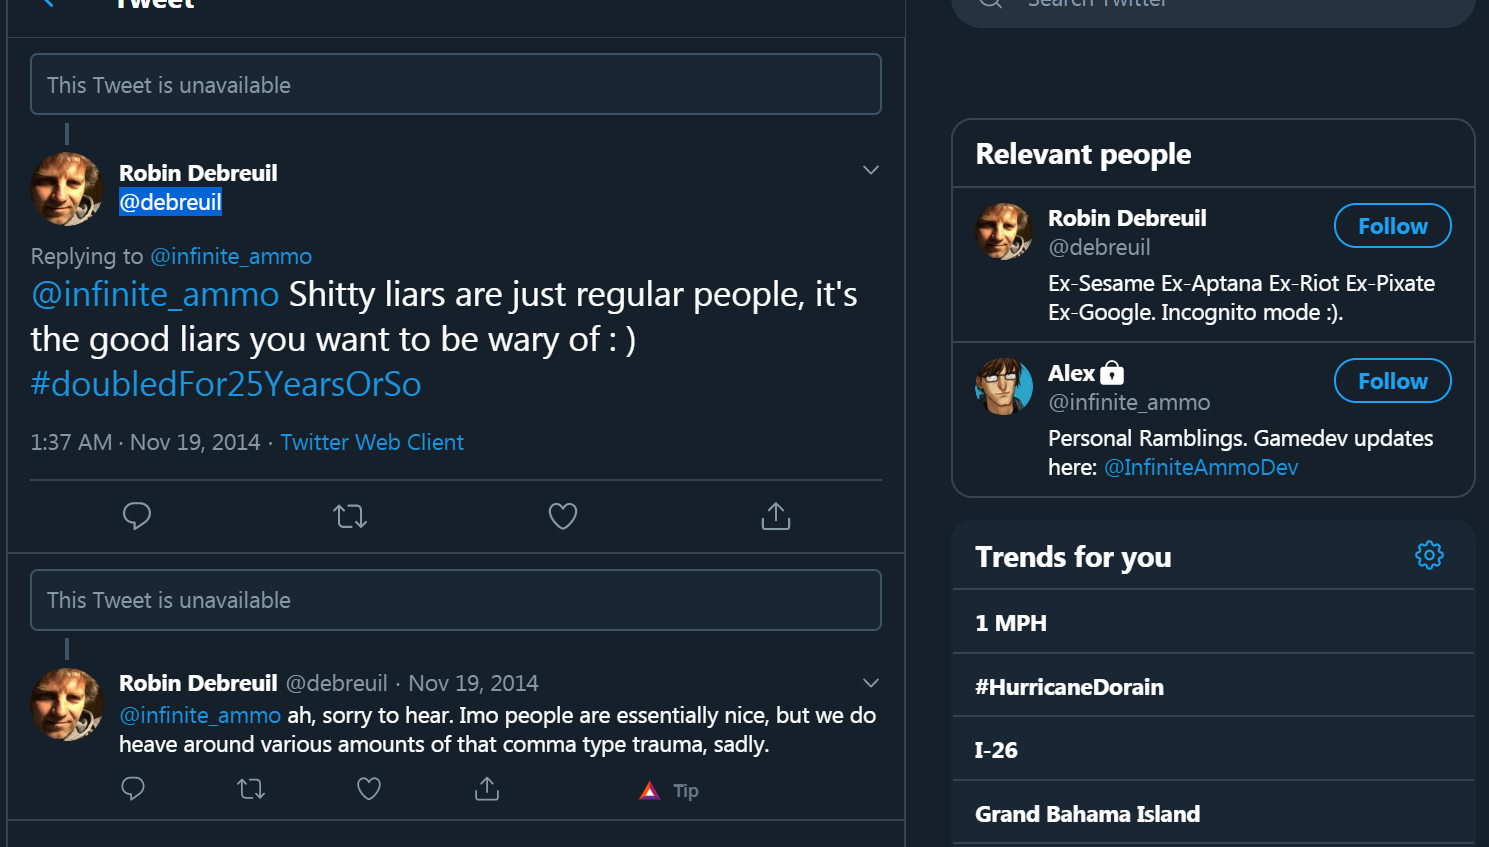This screenshot has height=847, width=1489.
Task: Select the Grand Bahama Island trend
Action: 1213,813
